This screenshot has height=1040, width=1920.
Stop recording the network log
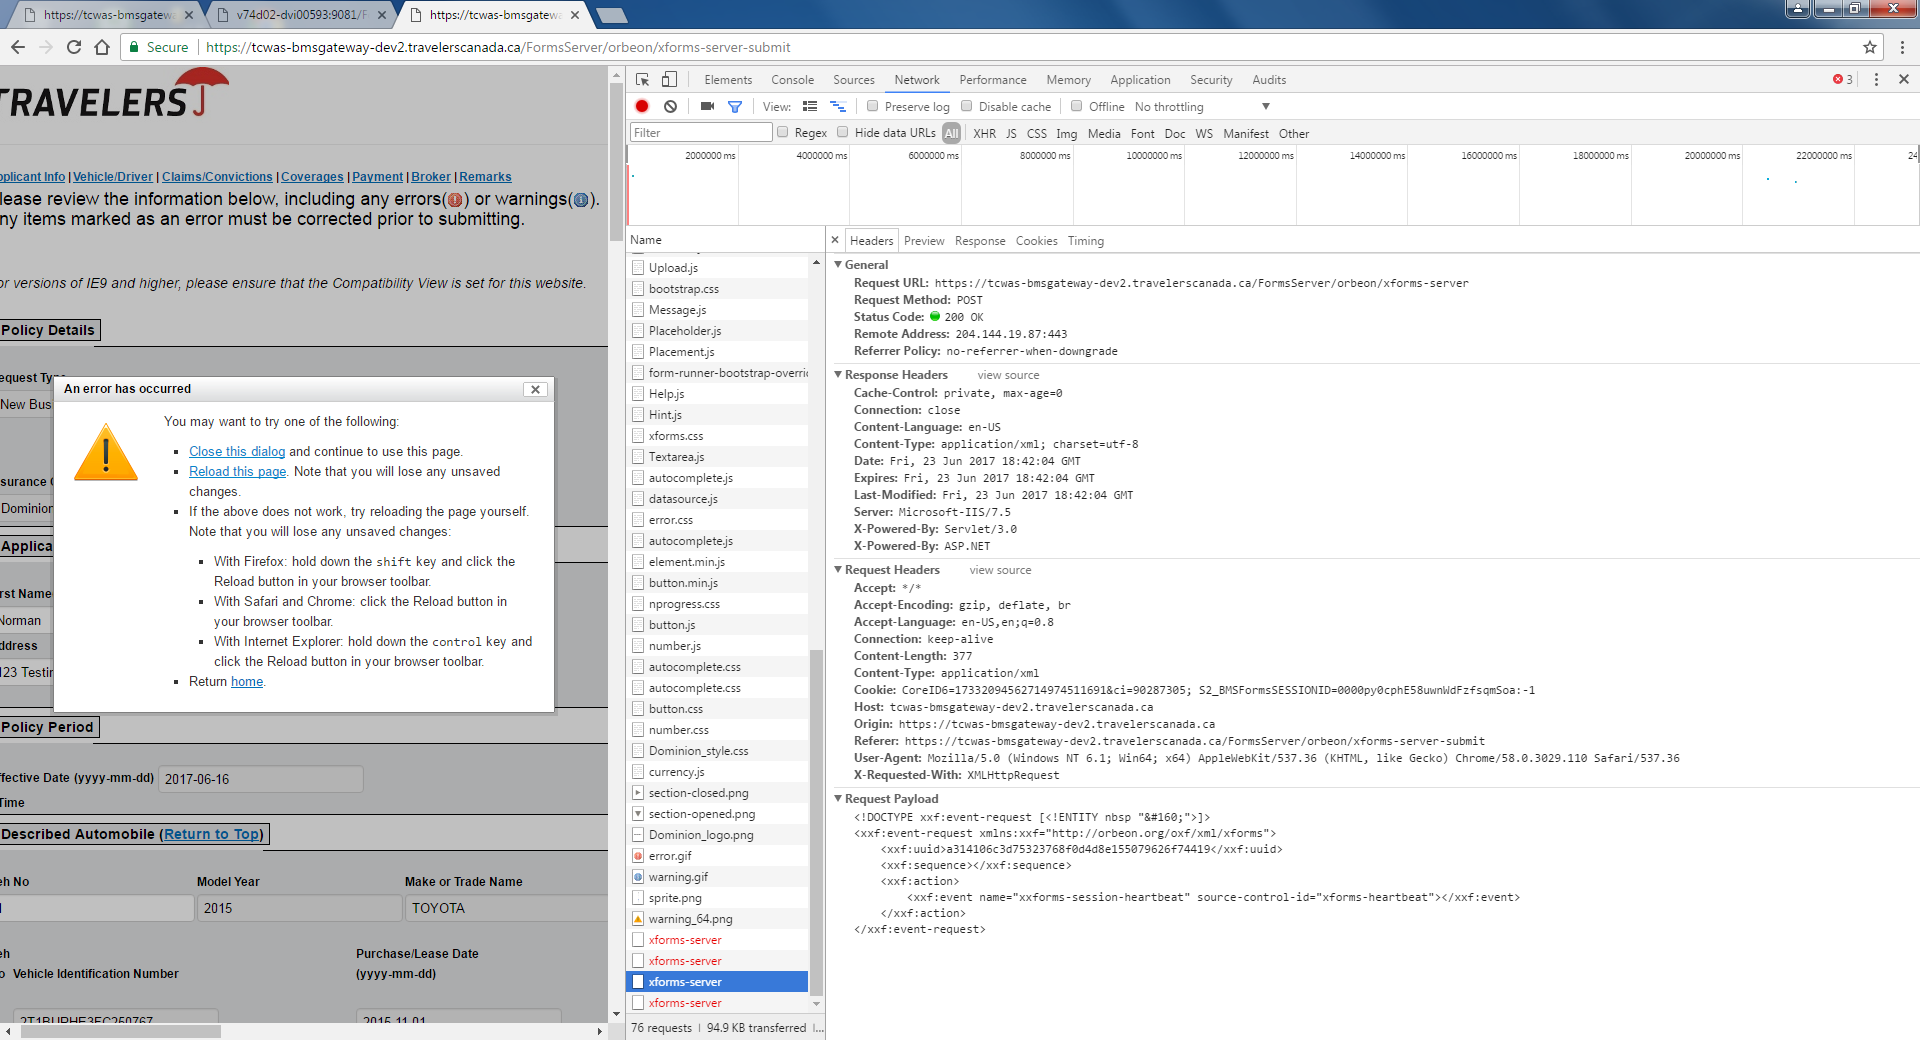[642, 107]
